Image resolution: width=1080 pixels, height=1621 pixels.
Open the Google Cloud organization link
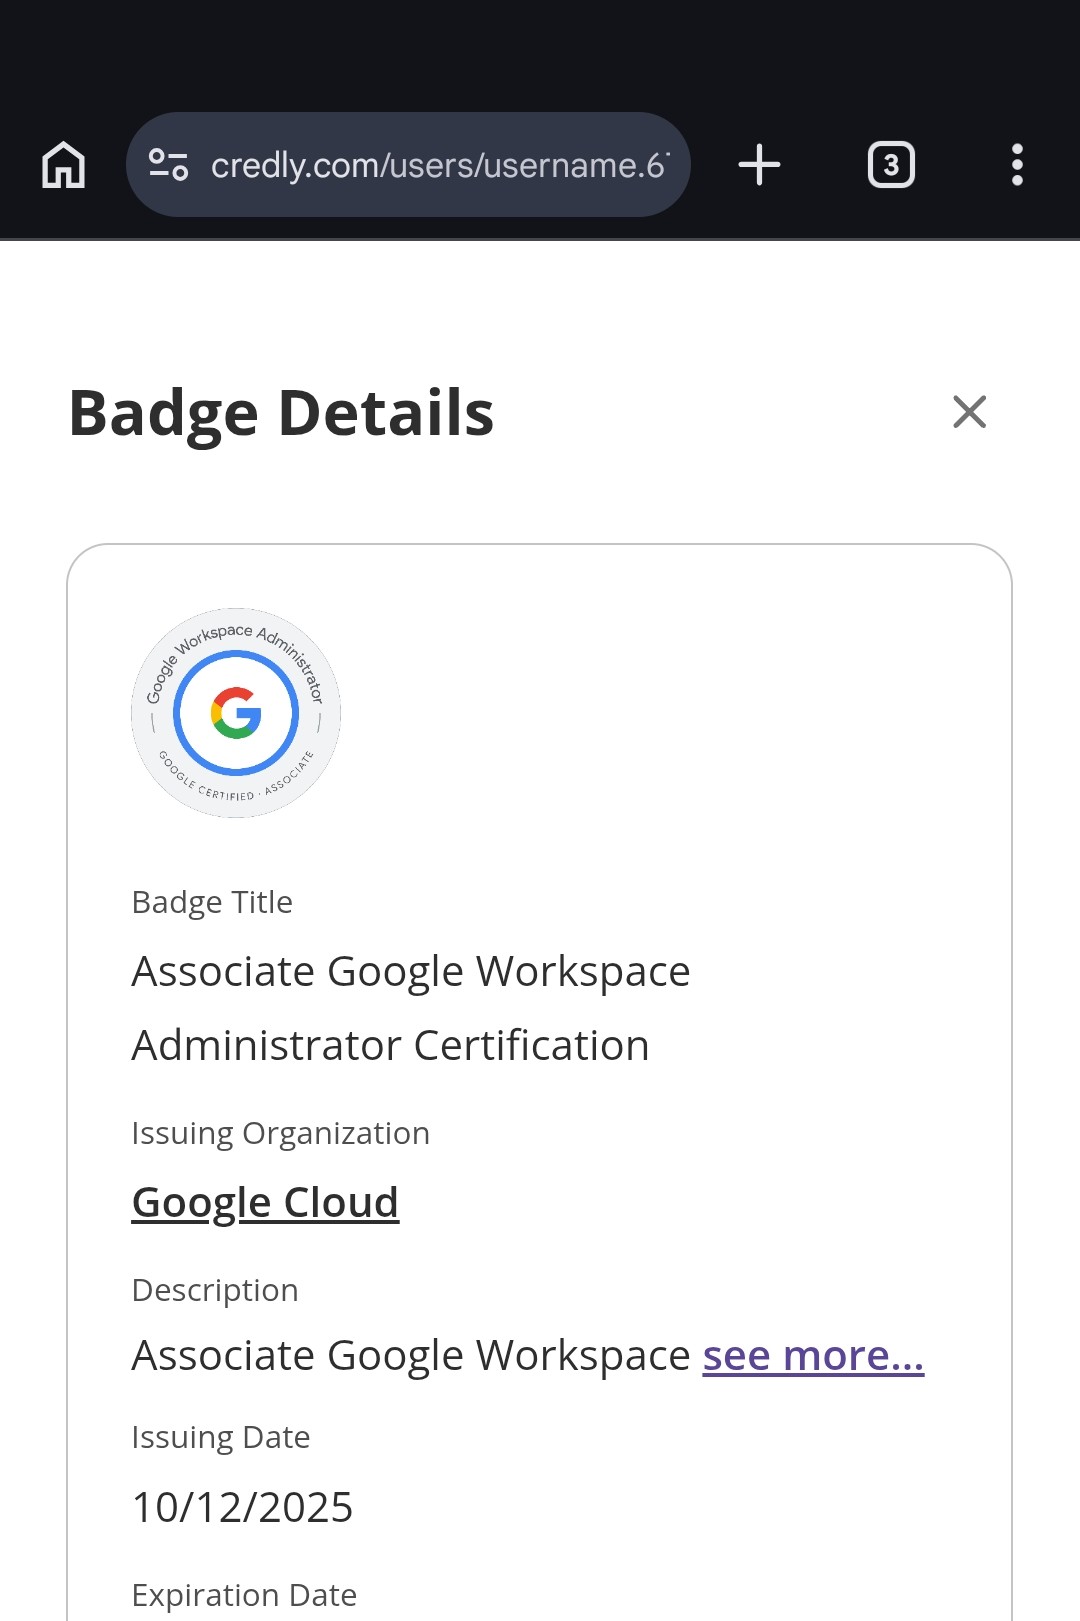pyautogui.click(x=265, y=1202)
